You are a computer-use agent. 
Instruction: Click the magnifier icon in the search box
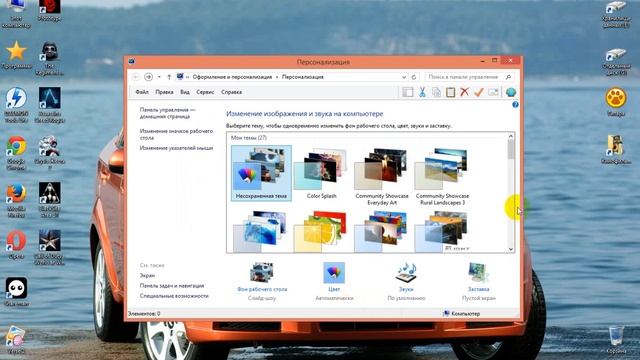[508, 77]
